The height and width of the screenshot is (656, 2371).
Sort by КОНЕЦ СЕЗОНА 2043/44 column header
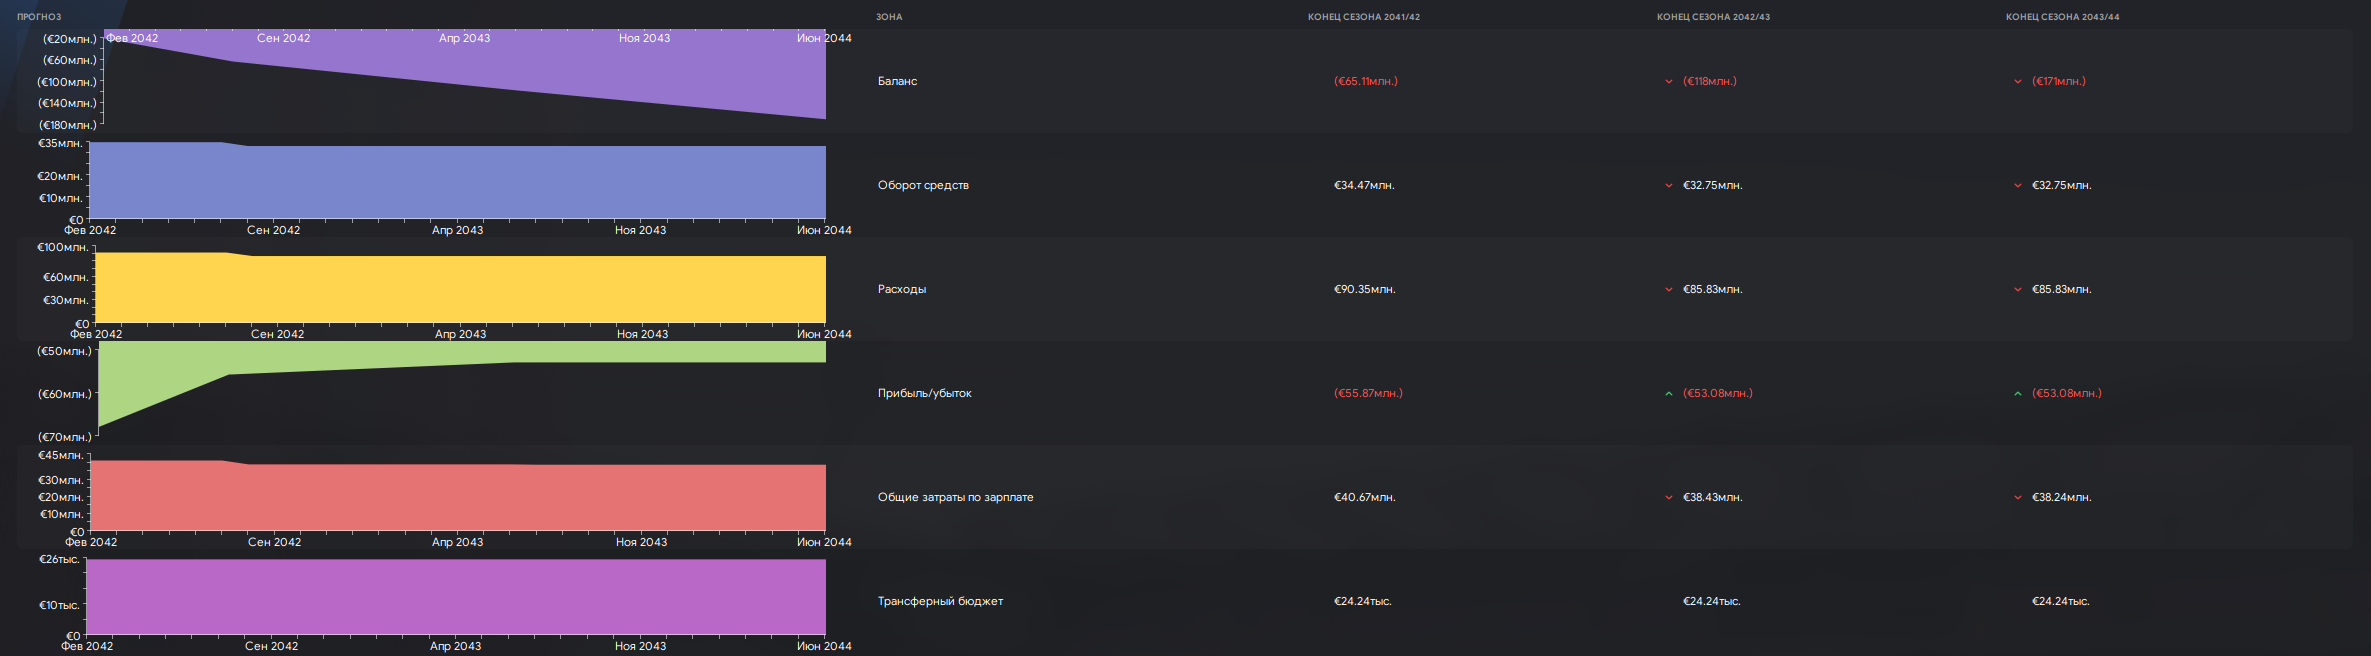pyautogui.click(x=2062, y=17)
